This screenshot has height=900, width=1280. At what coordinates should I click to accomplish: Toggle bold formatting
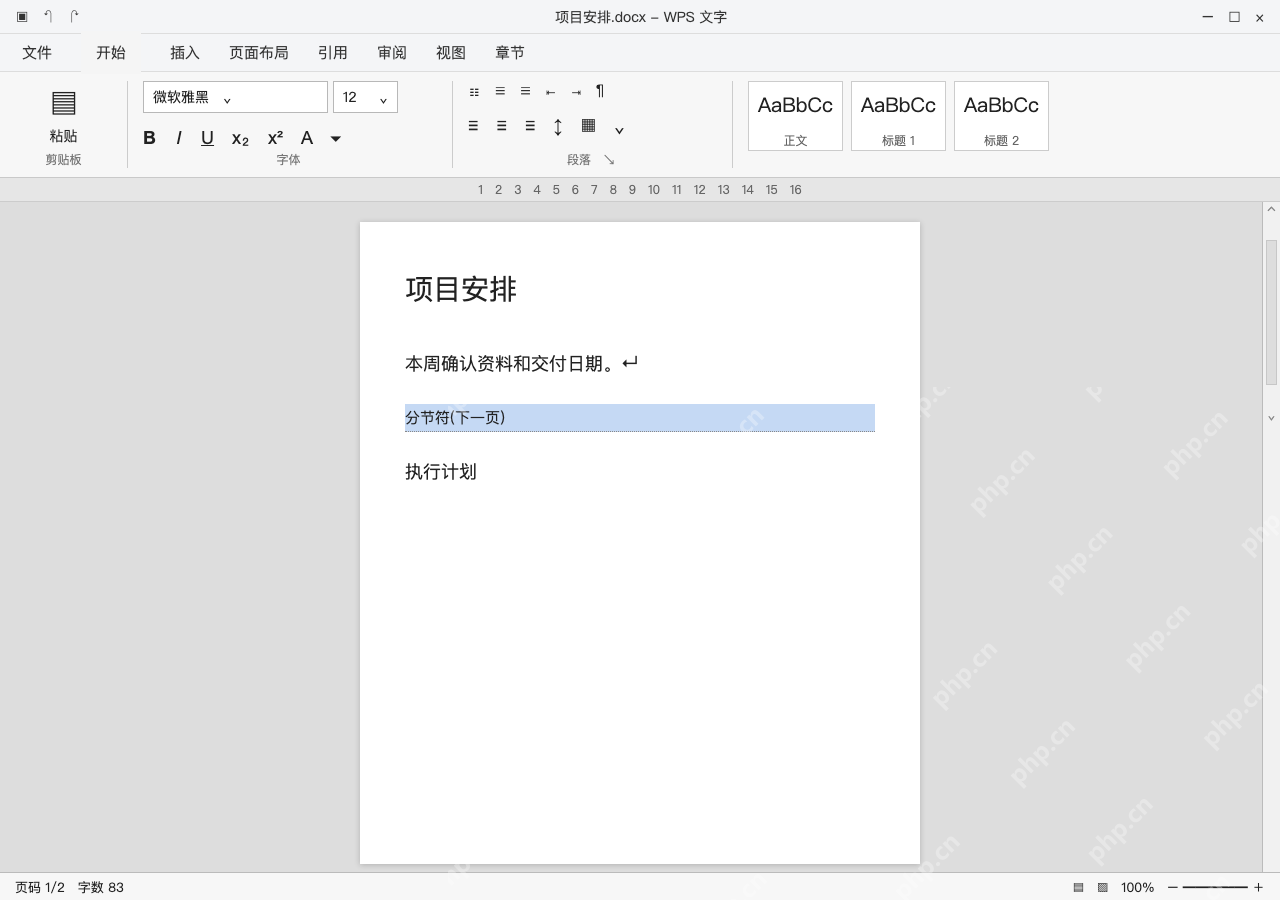[149, 138]
